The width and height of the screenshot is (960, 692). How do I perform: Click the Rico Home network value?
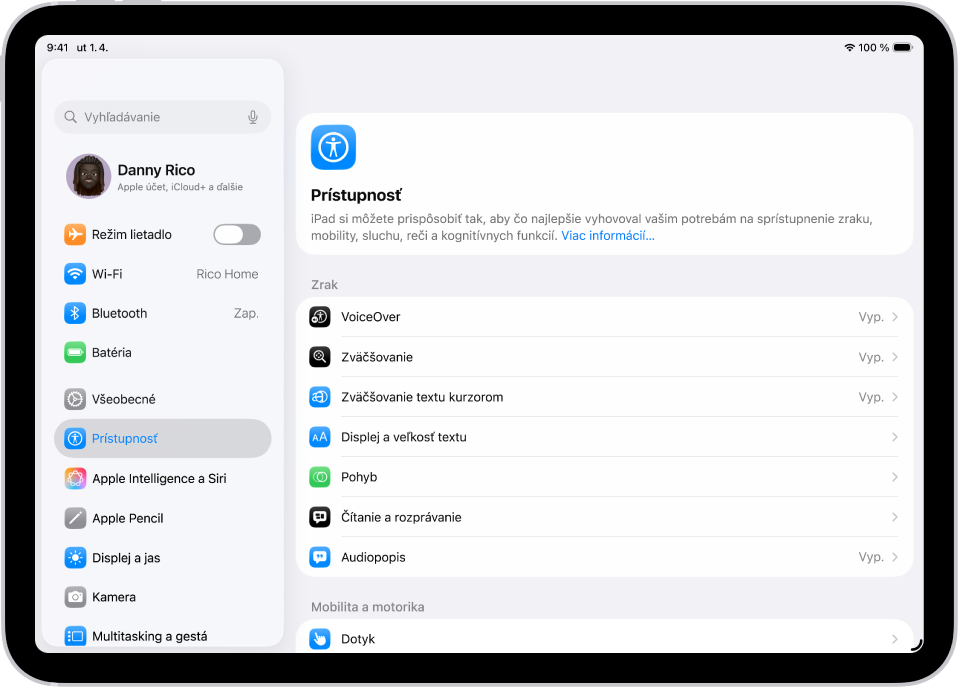pyautogui.click(x=227, y=274)
